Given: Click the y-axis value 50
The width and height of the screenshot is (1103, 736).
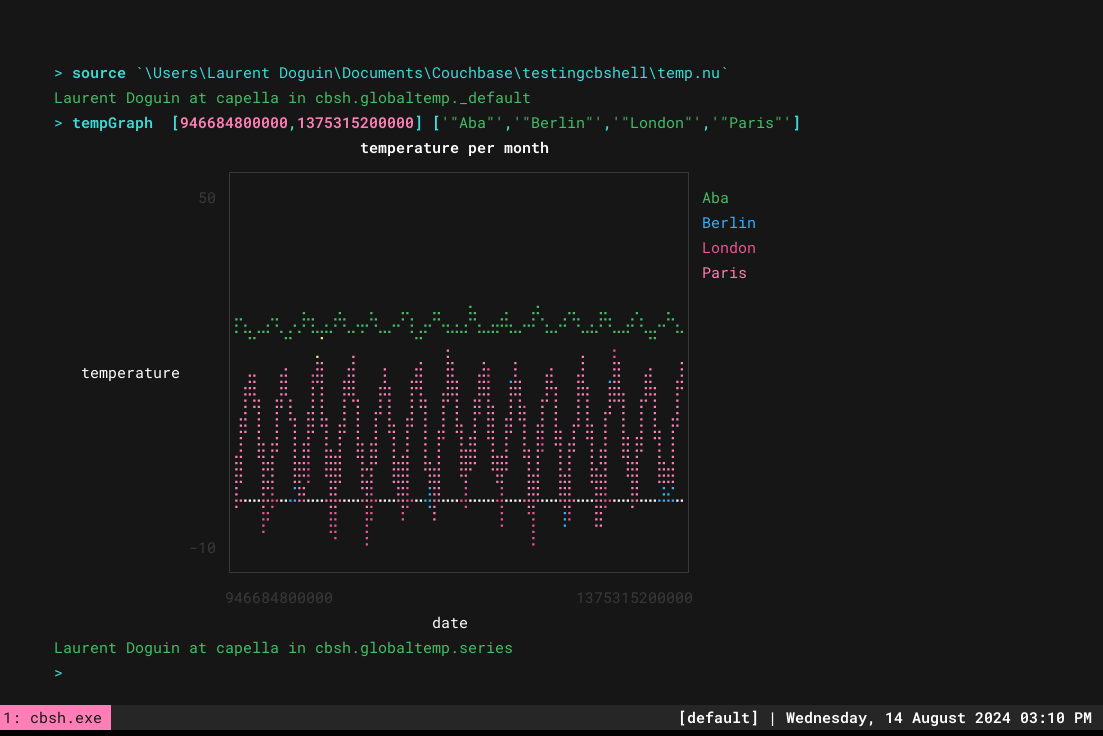Looking at the screenshot, I should 207,198.
